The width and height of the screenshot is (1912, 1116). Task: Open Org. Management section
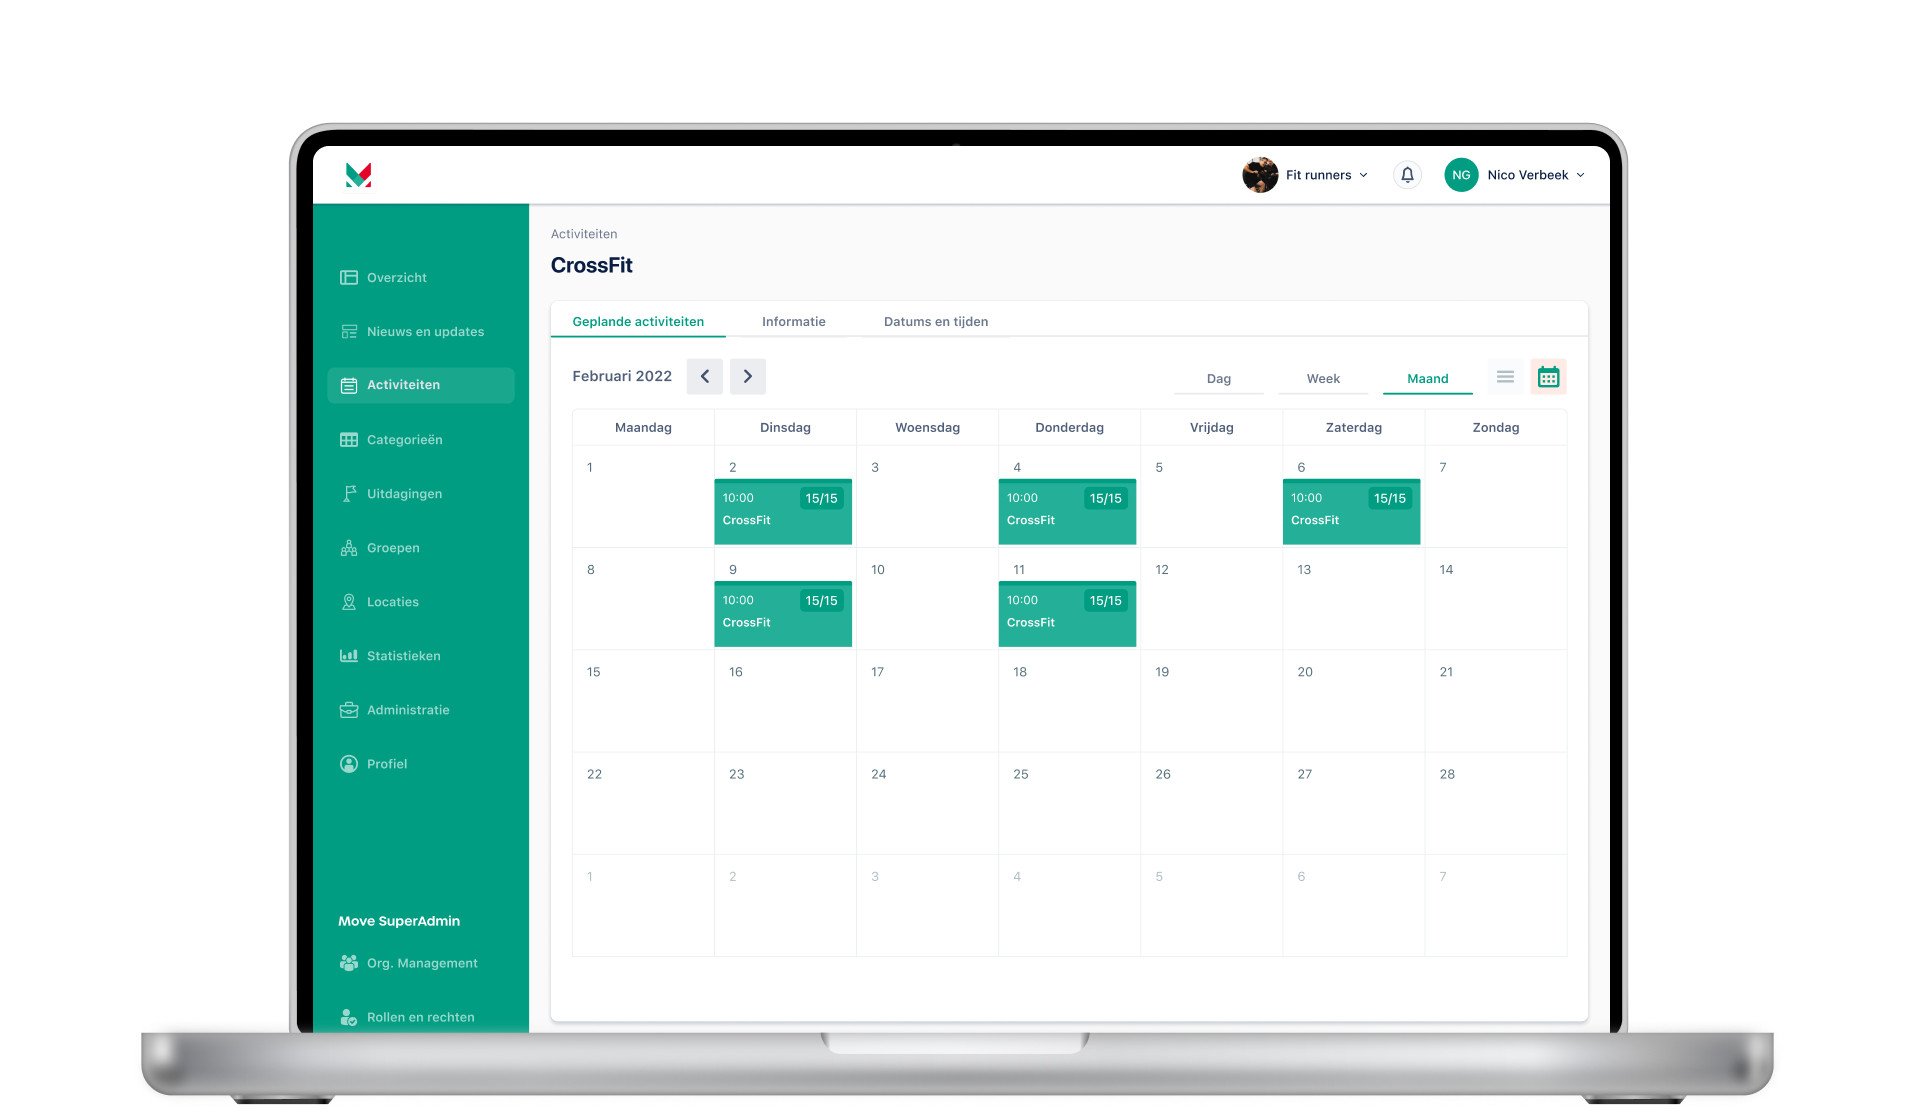click(x=421, y=963)
